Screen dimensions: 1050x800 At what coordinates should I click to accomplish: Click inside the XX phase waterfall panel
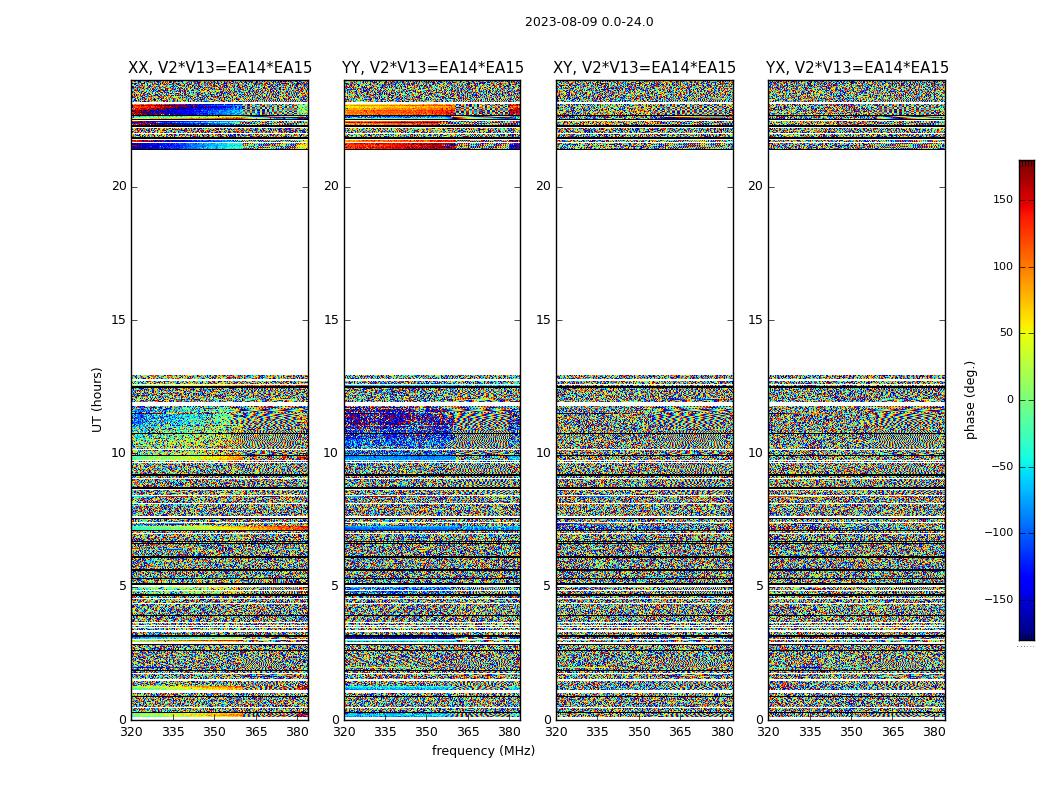click(220, 400)
